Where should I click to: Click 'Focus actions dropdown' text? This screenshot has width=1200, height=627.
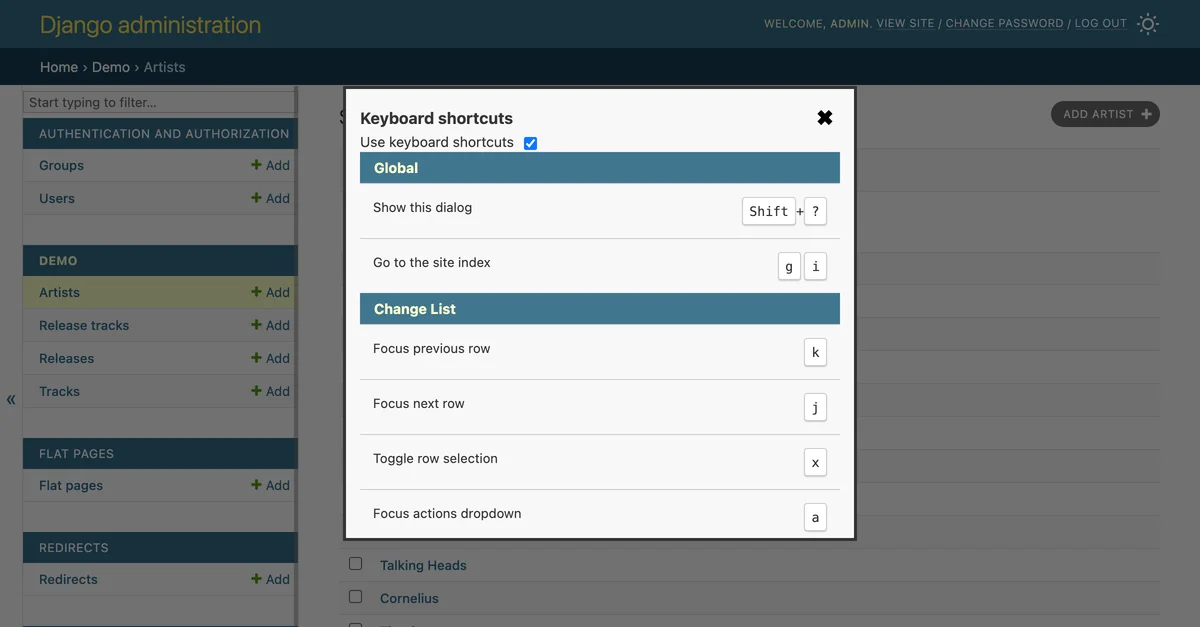point(447,513)
